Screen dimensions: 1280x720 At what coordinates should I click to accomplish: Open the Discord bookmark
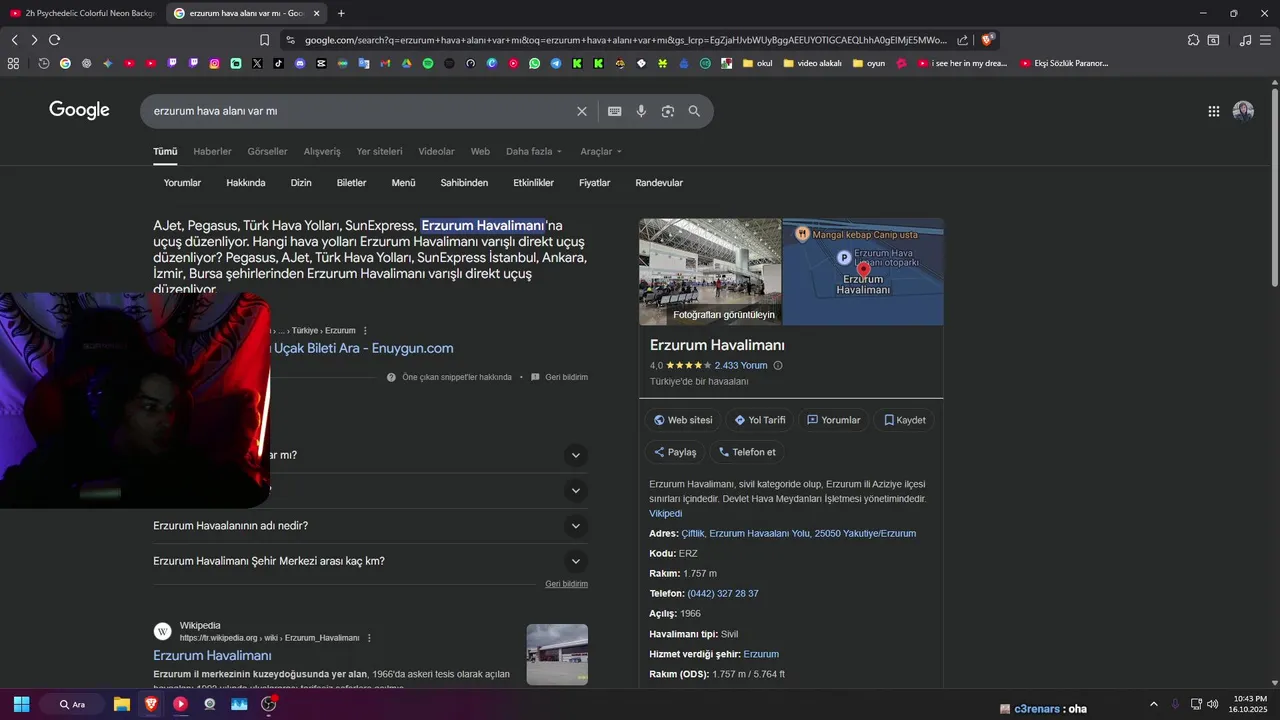point(300,63)
